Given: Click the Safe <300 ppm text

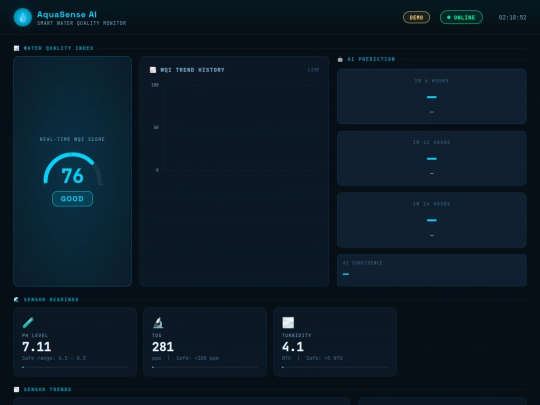Looking at the screenshot, I should tap(198, 358).
